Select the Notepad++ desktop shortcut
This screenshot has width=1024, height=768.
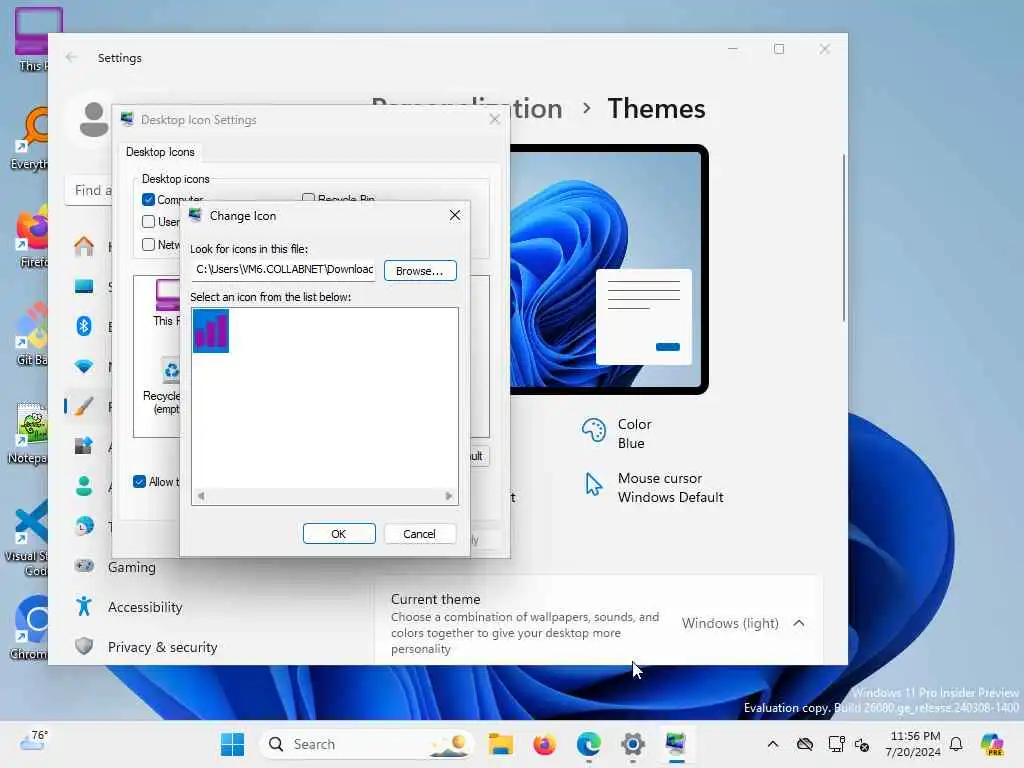tap(27, 434)
